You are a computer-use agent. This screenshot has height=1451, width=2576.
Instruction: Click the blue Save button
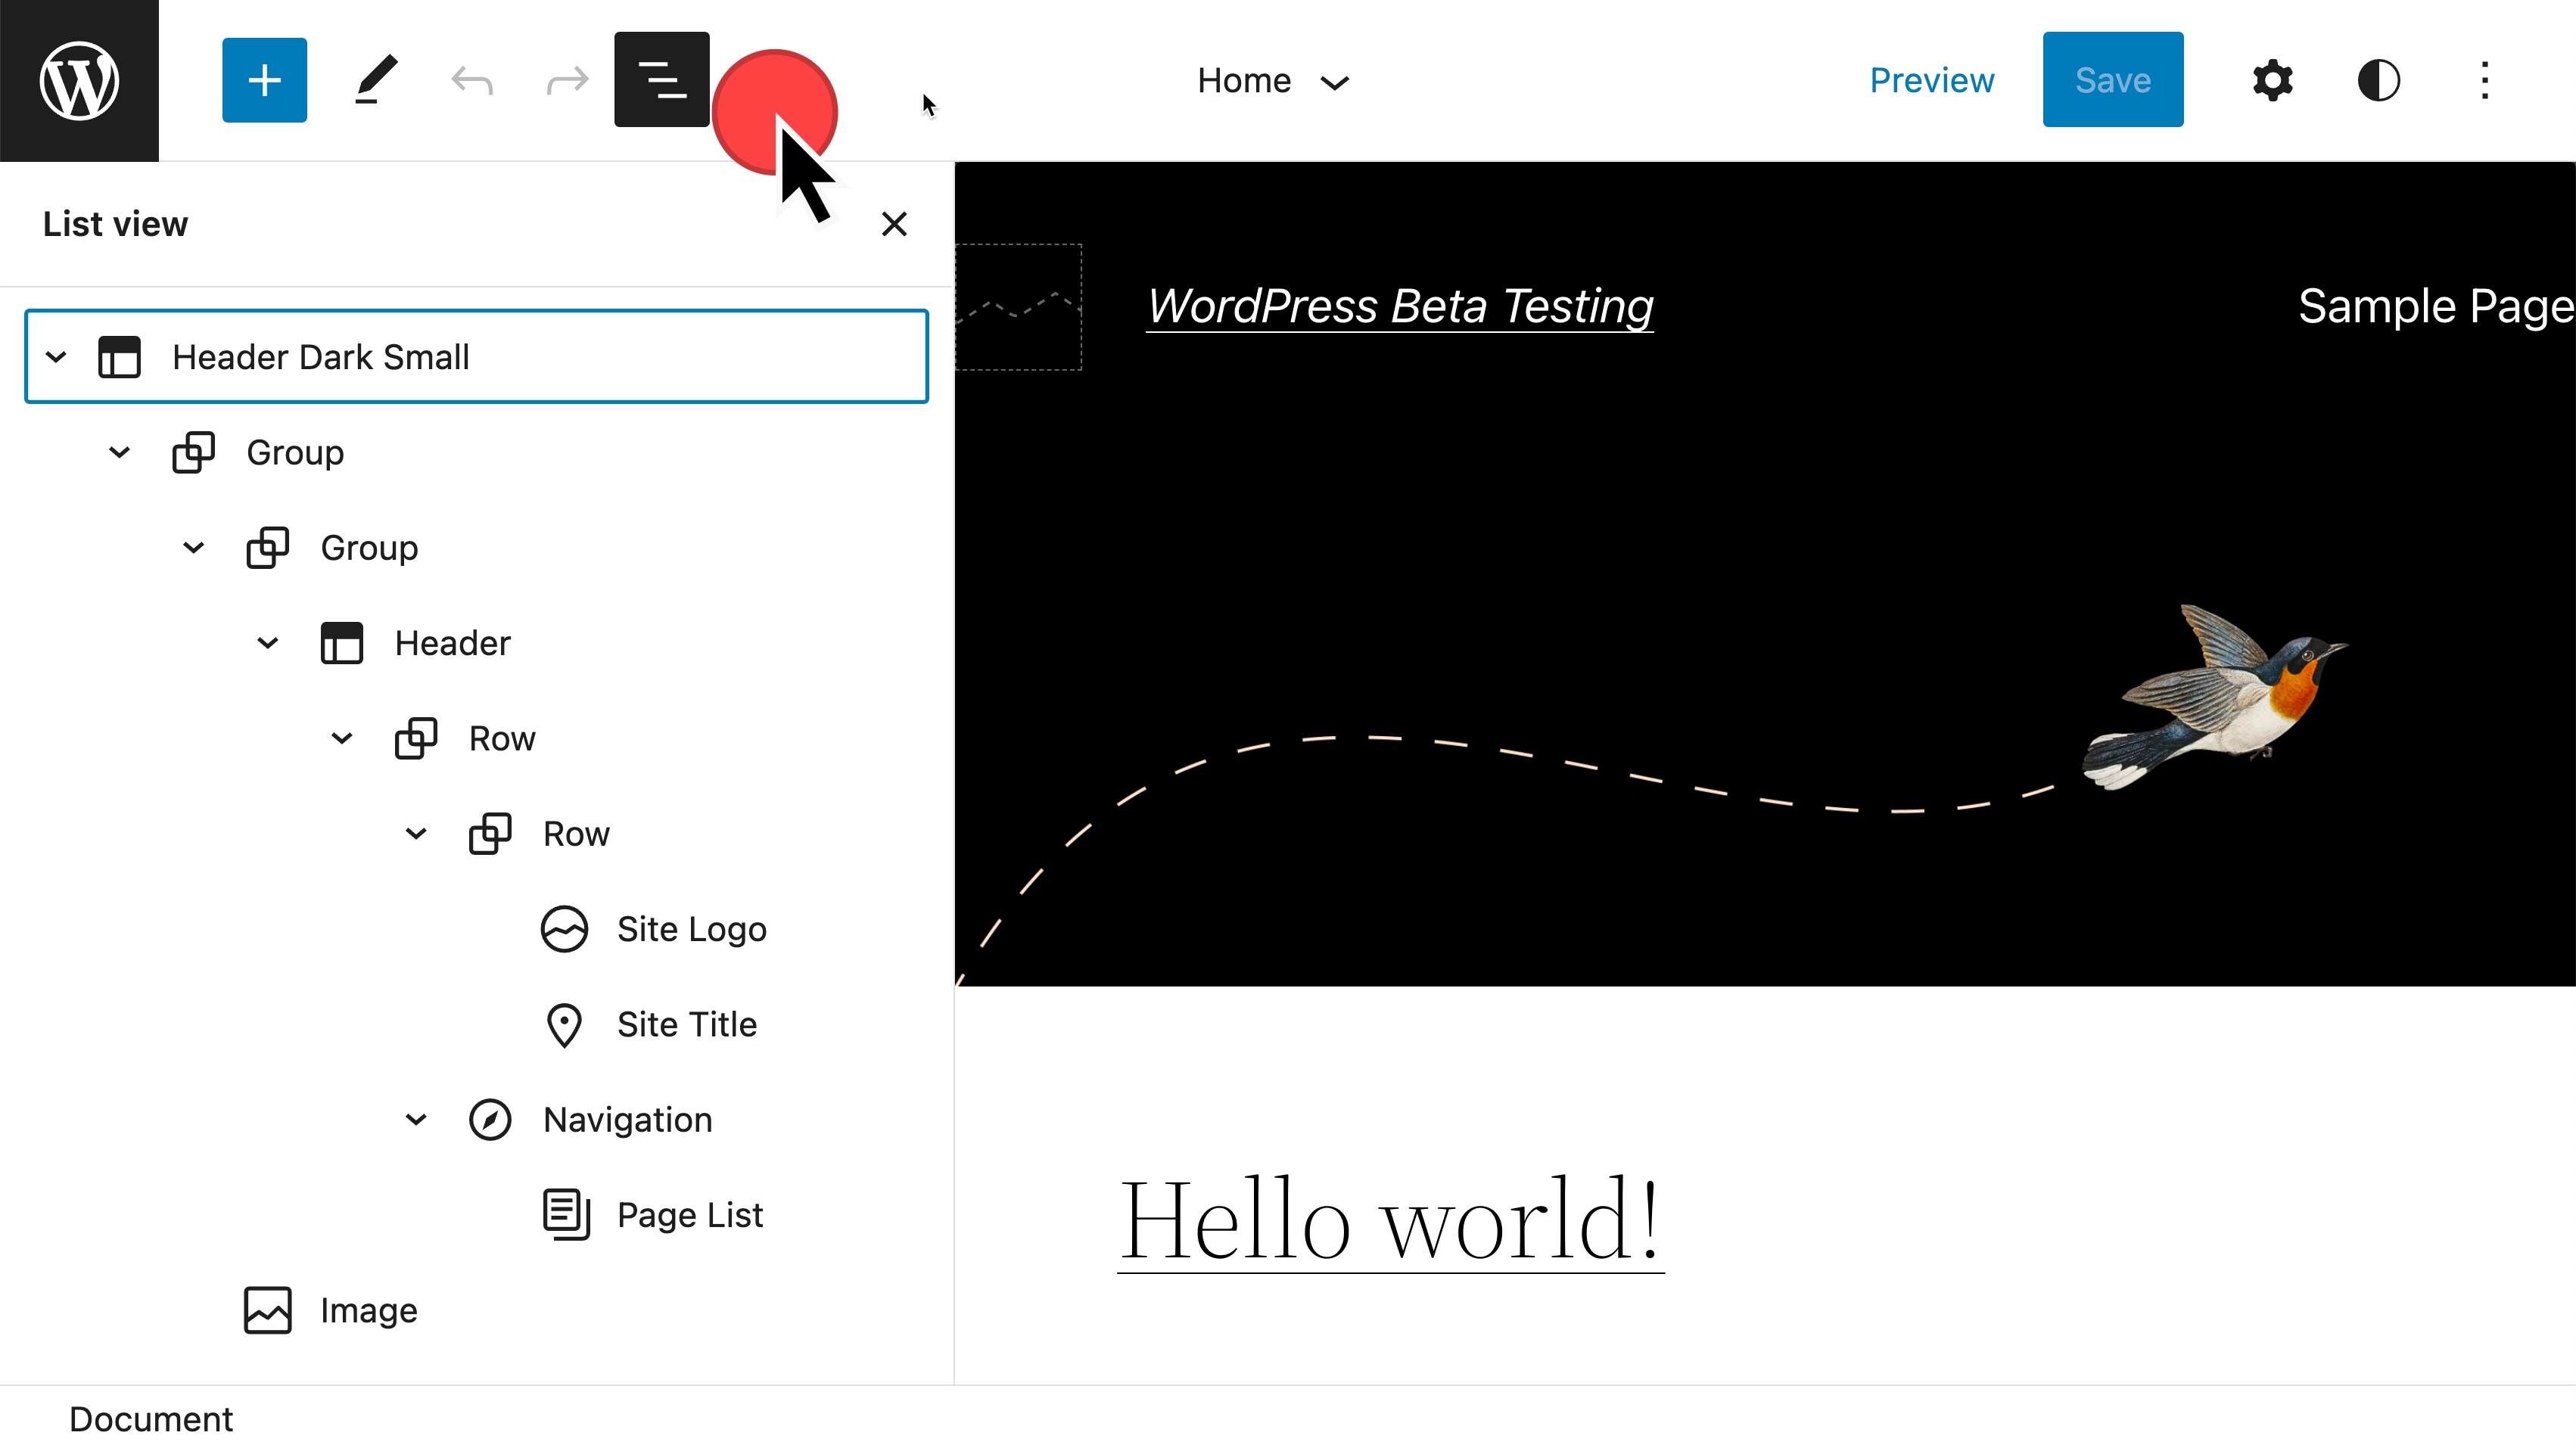click(x=2112, y=80)
